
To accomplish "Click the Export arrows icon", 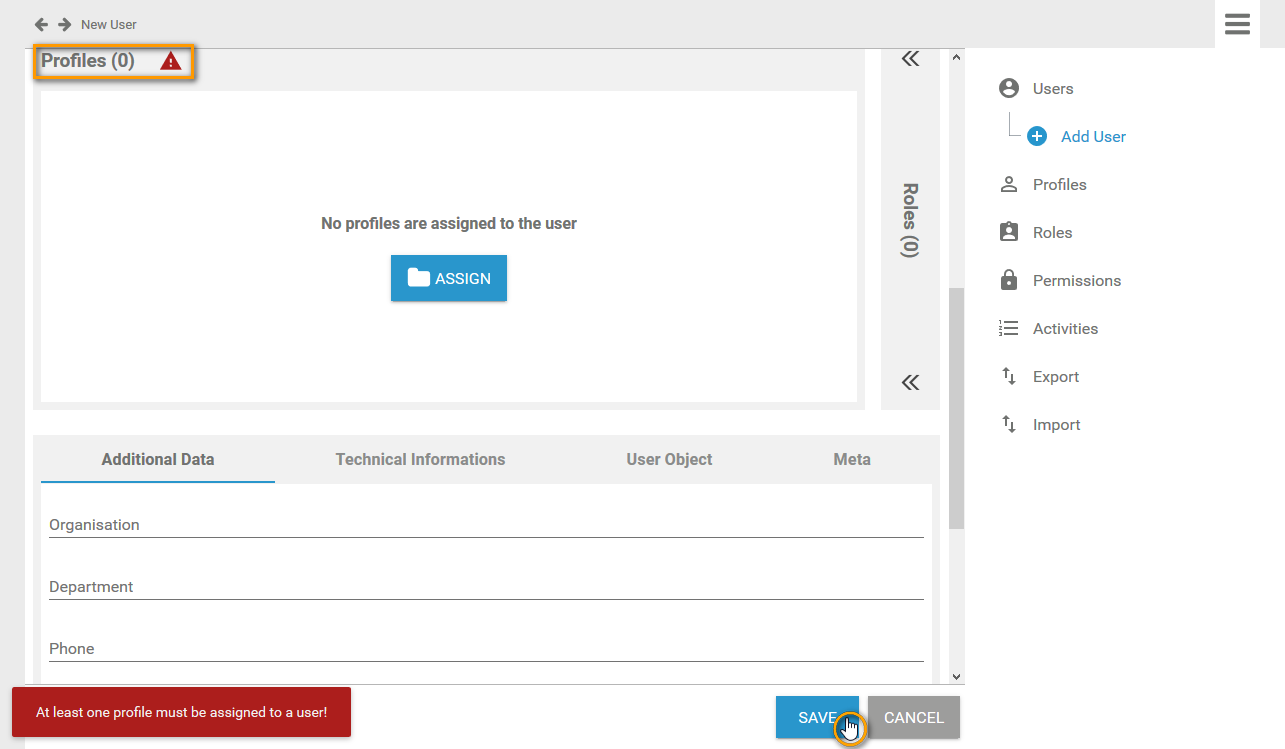I will click(x=1008, y=376).
